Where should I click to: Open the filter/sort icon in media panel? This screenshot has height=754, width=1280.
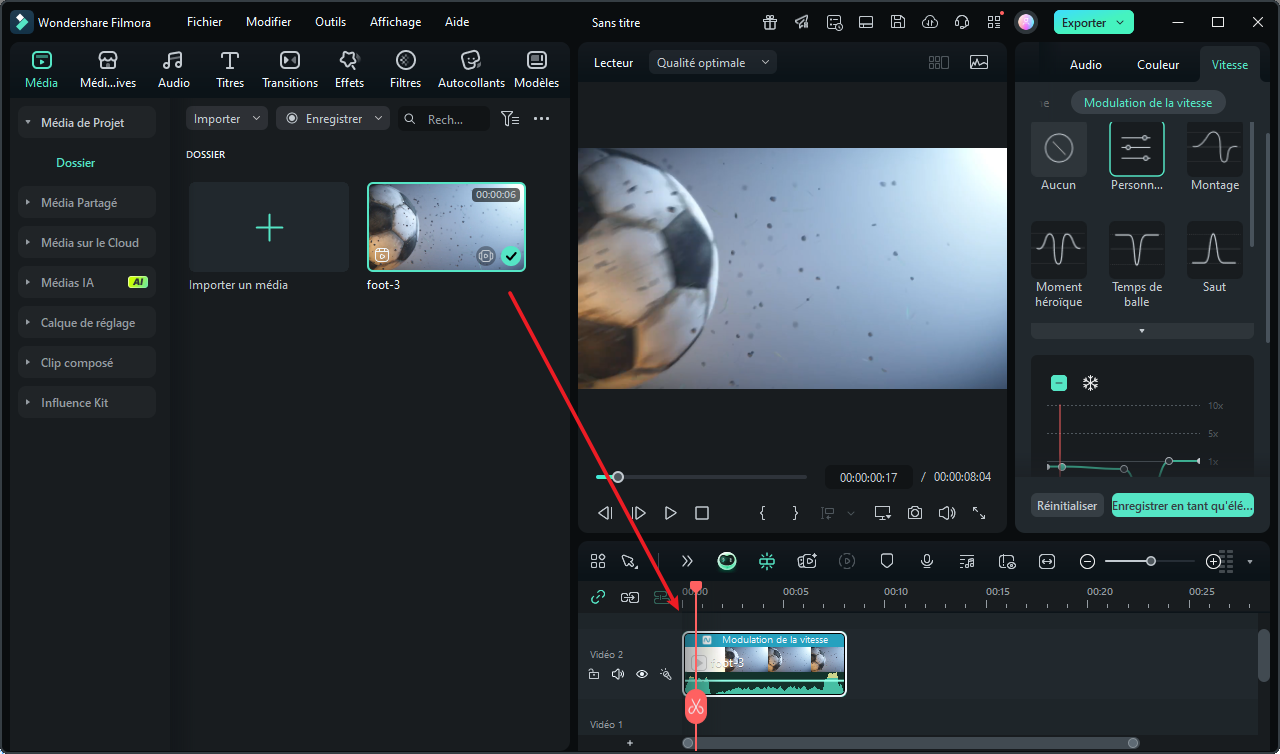(x=510, y=118)
